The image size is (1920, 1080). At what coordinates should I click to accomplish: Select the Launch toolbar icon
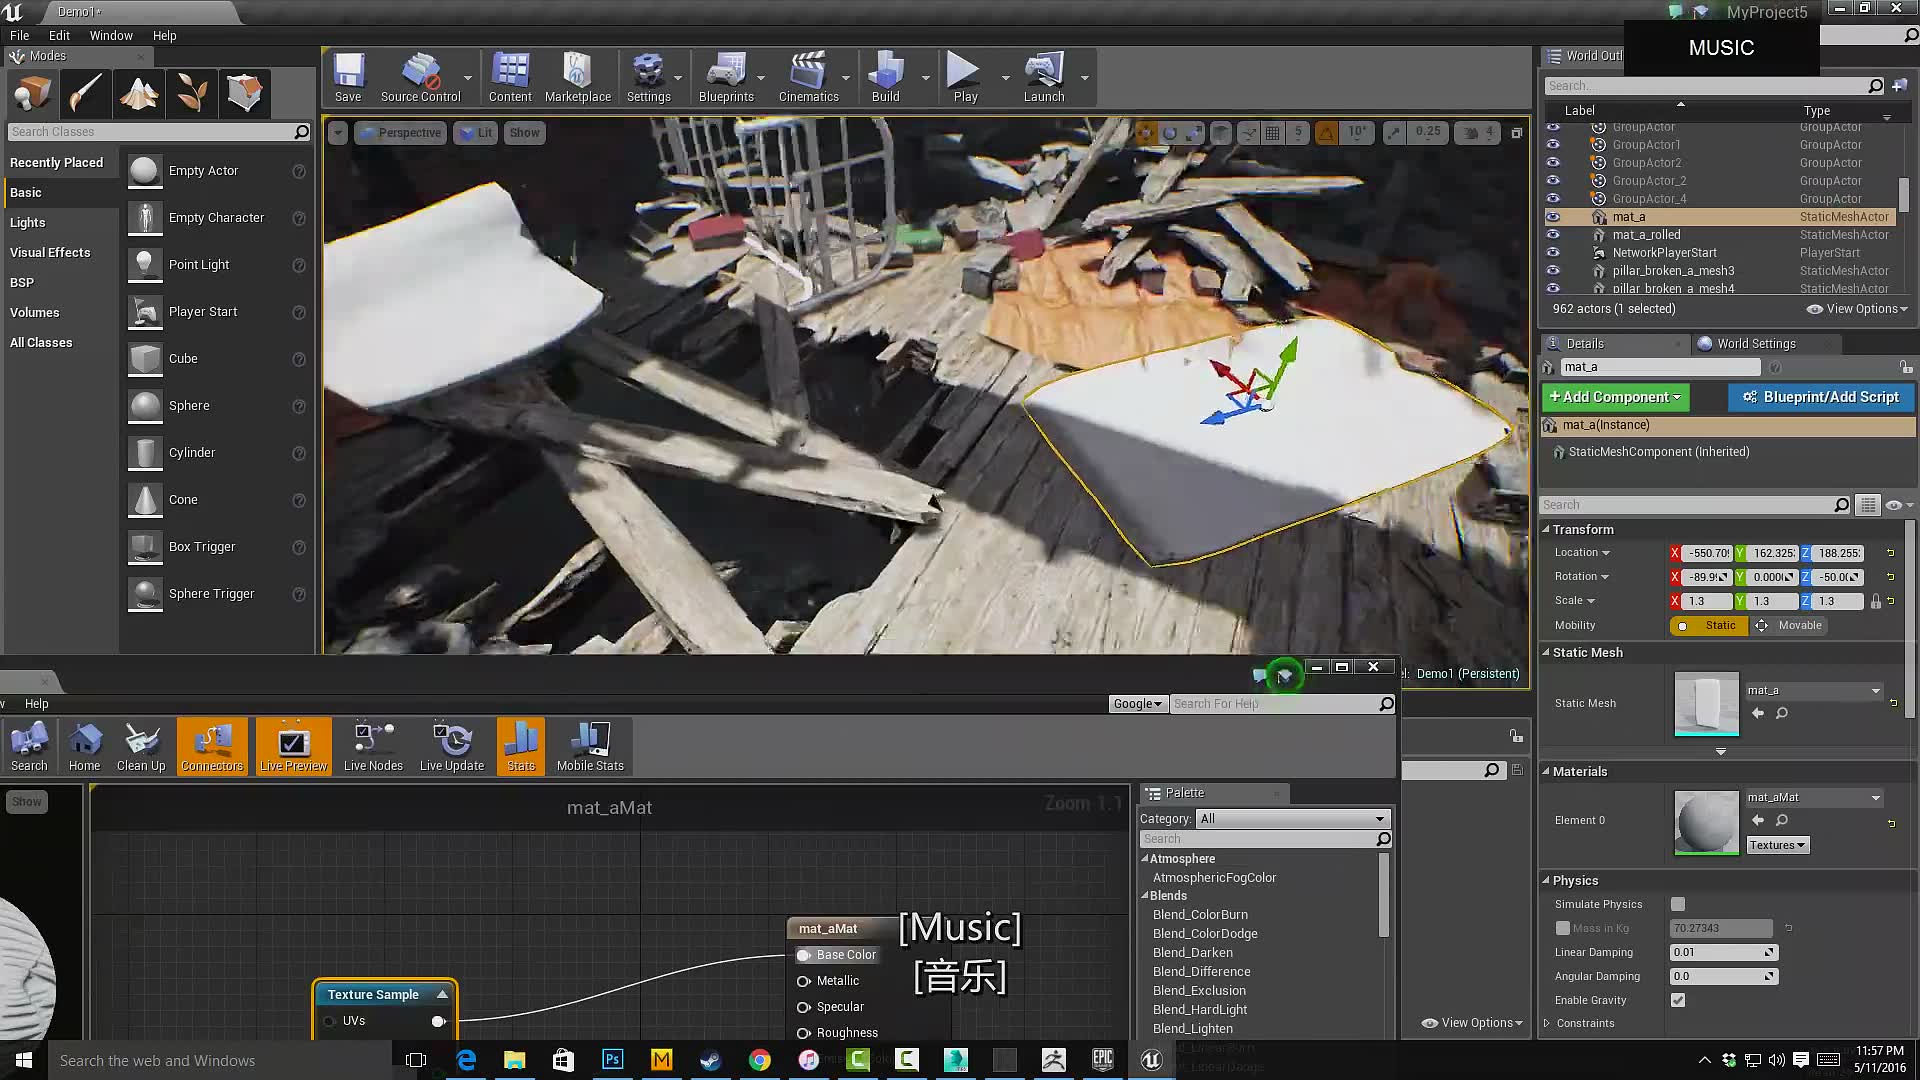tap(1043, 77)
